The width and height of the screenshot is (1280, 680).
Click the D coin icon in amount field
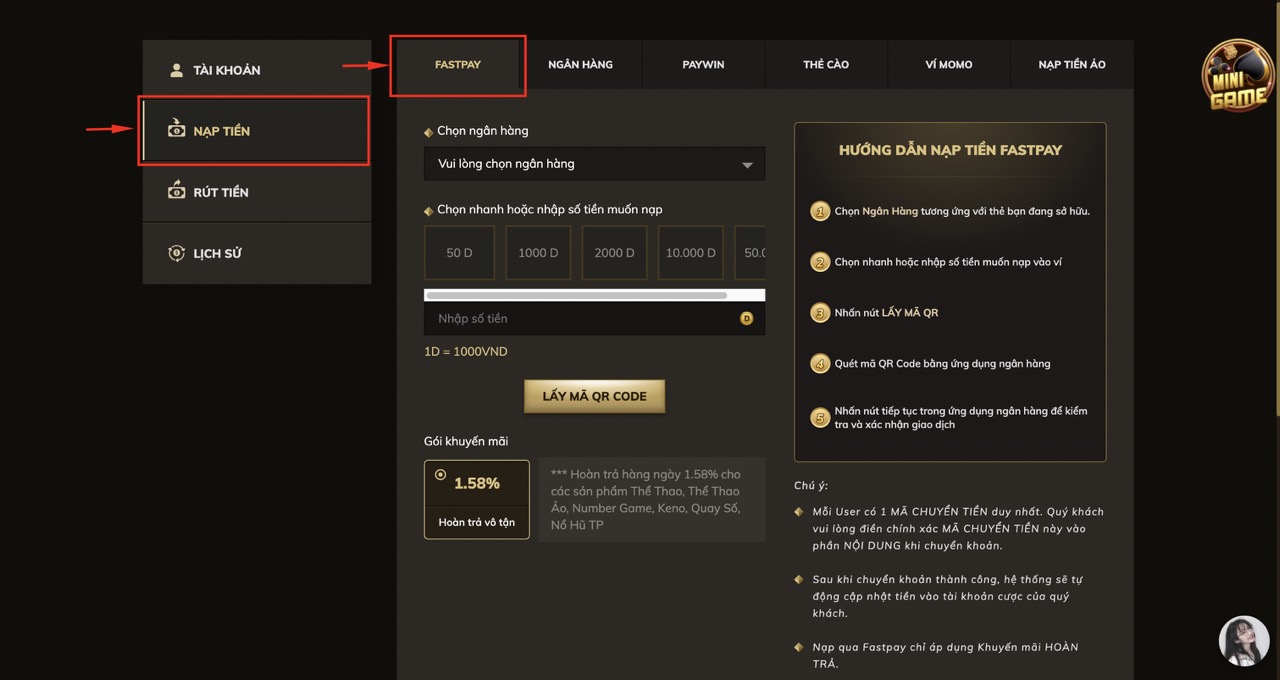pos(746,319)
